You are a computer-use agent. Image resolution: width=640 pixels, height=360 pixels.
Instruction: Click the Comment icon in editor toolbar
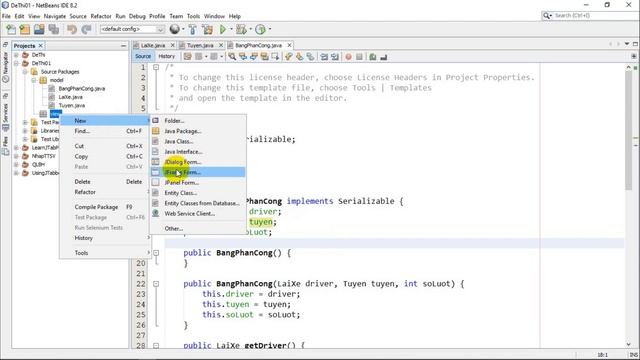(373, 57)
